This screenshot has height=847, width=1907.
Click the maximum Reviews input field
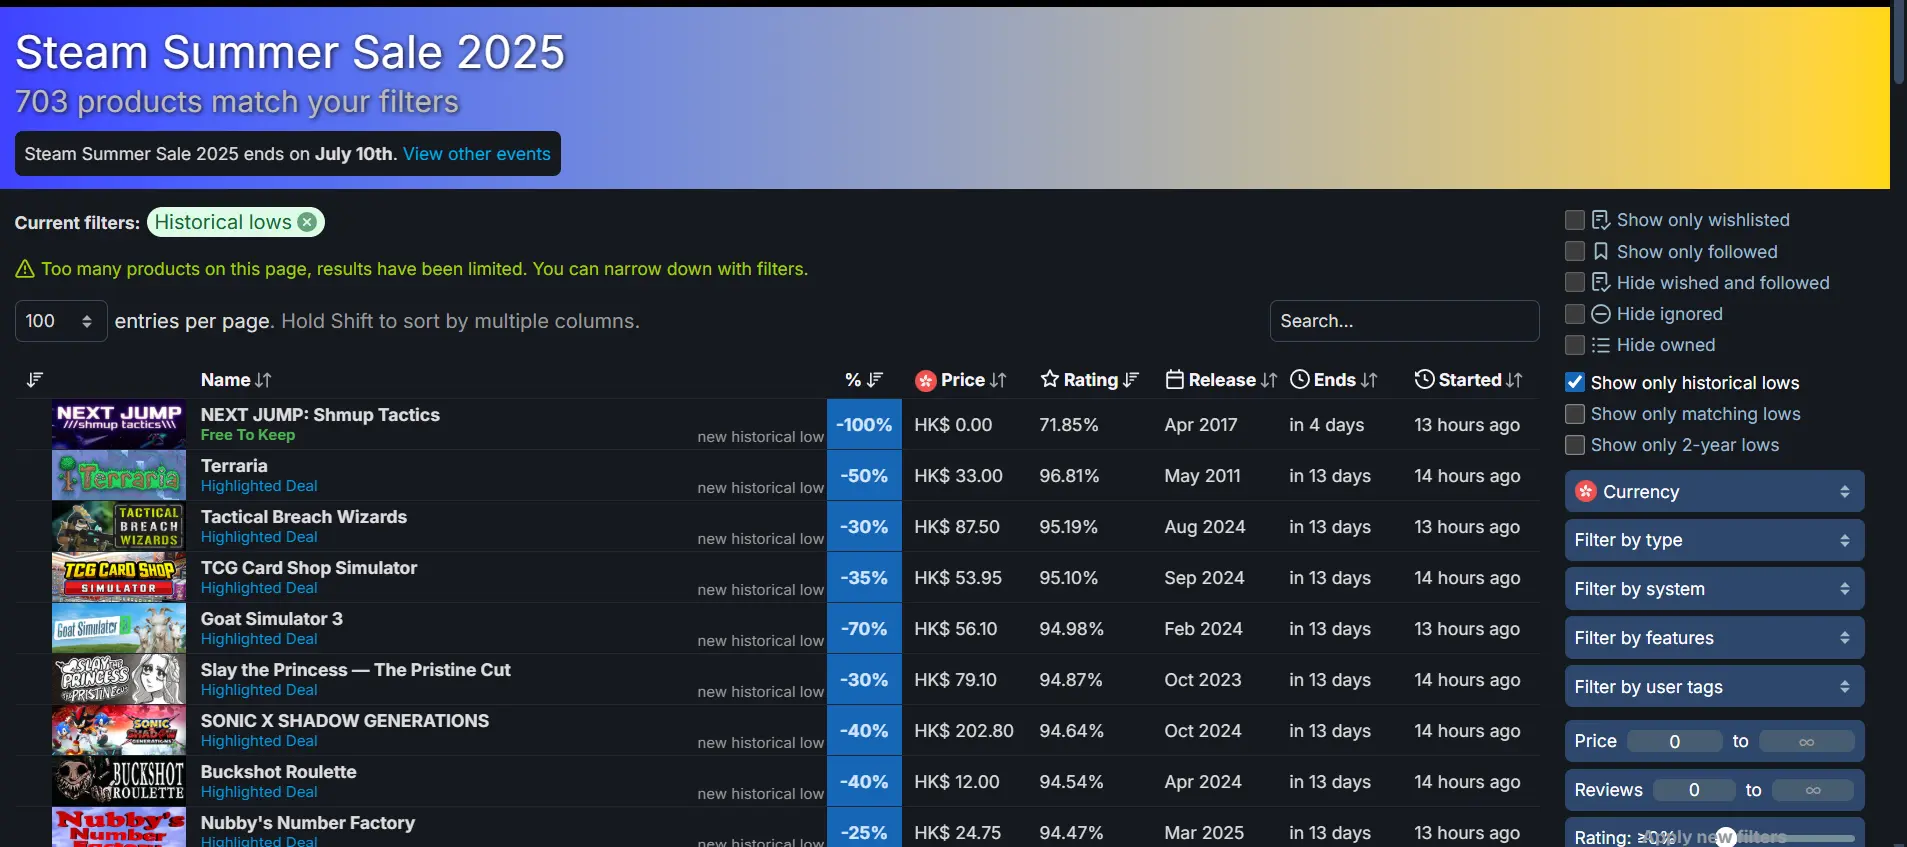click(1813, 790)
